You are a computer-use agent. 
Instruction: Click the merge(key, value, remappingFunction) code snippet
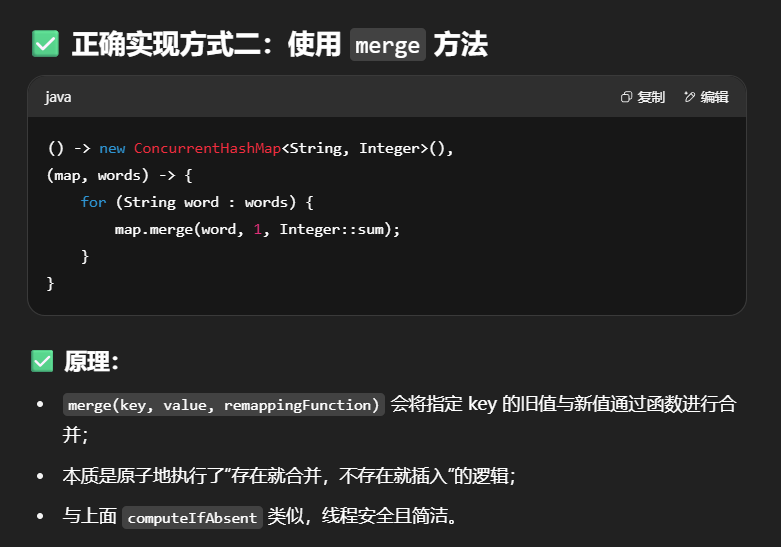pyautogui.click(x=223, y=405)
